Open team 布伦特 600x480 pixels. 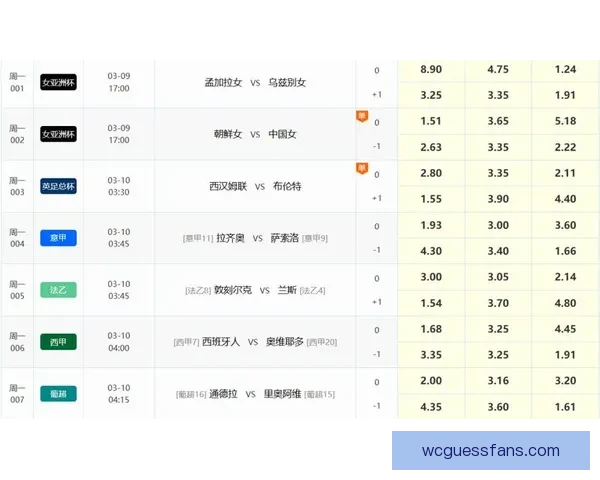pos(287,186)
